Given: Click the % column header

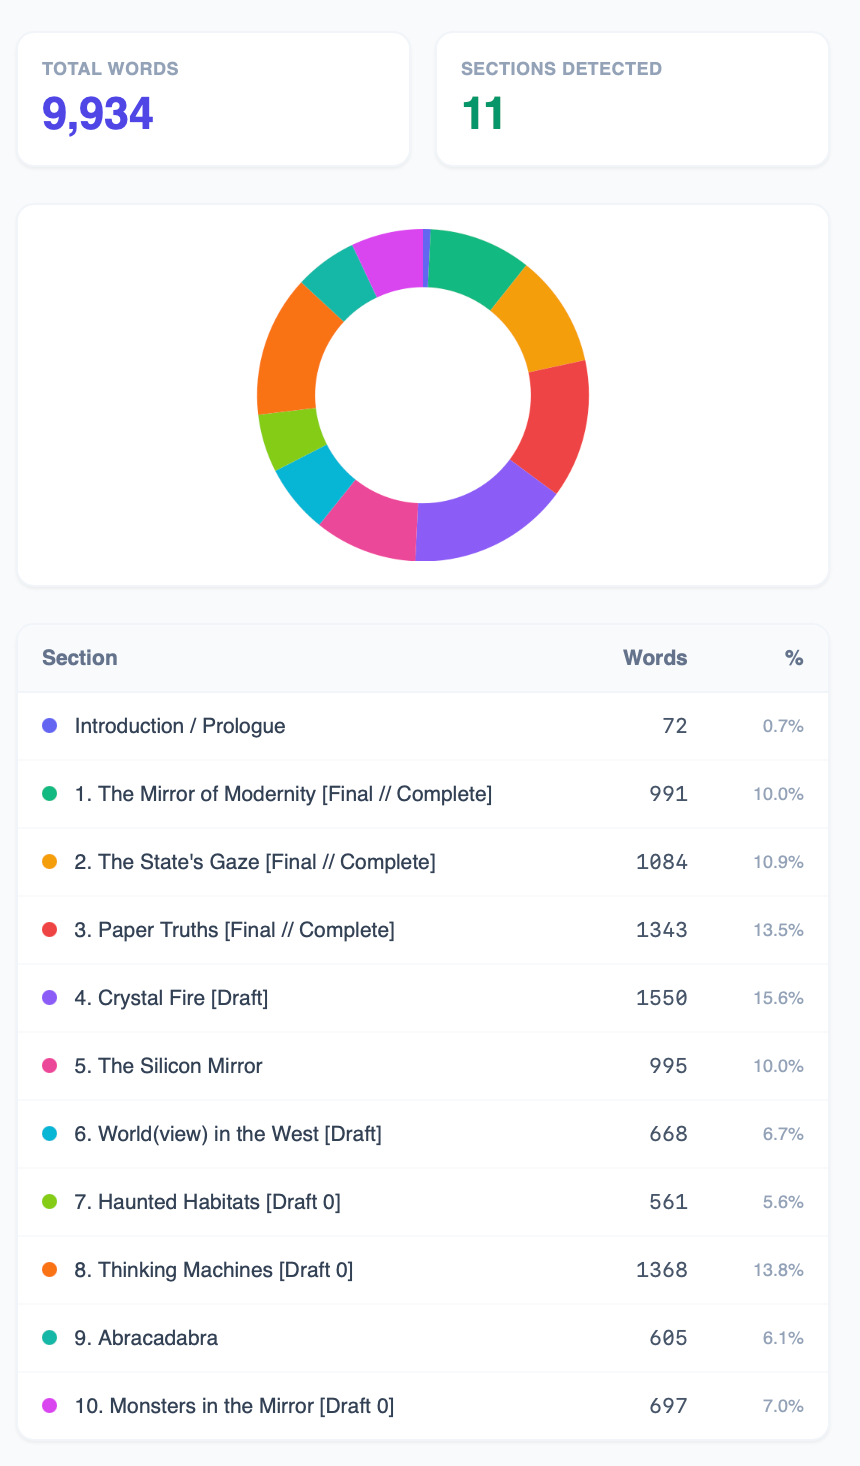Looking at the screenshot, I should 794,658.
